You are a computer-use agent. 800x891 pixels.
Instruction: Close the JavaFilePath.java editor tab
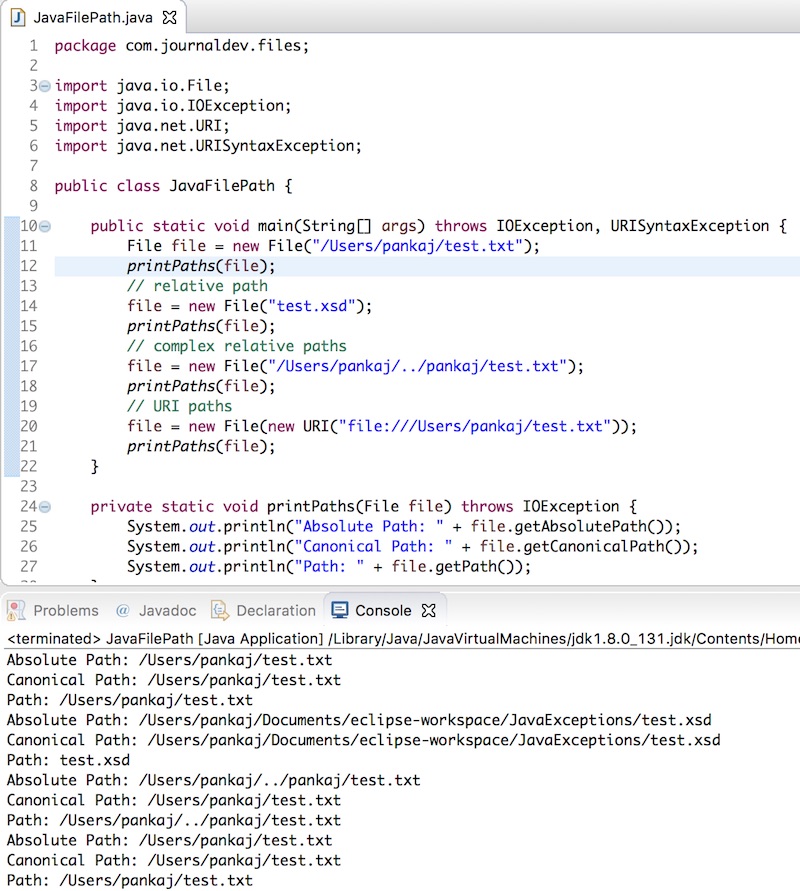tap(169, 18)
